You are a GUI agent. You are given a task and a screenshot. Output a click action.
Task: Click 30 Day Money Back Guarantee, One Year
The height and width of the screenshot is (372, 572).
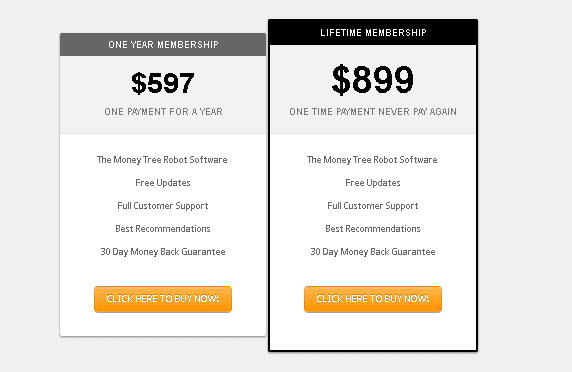click(163, 252)
